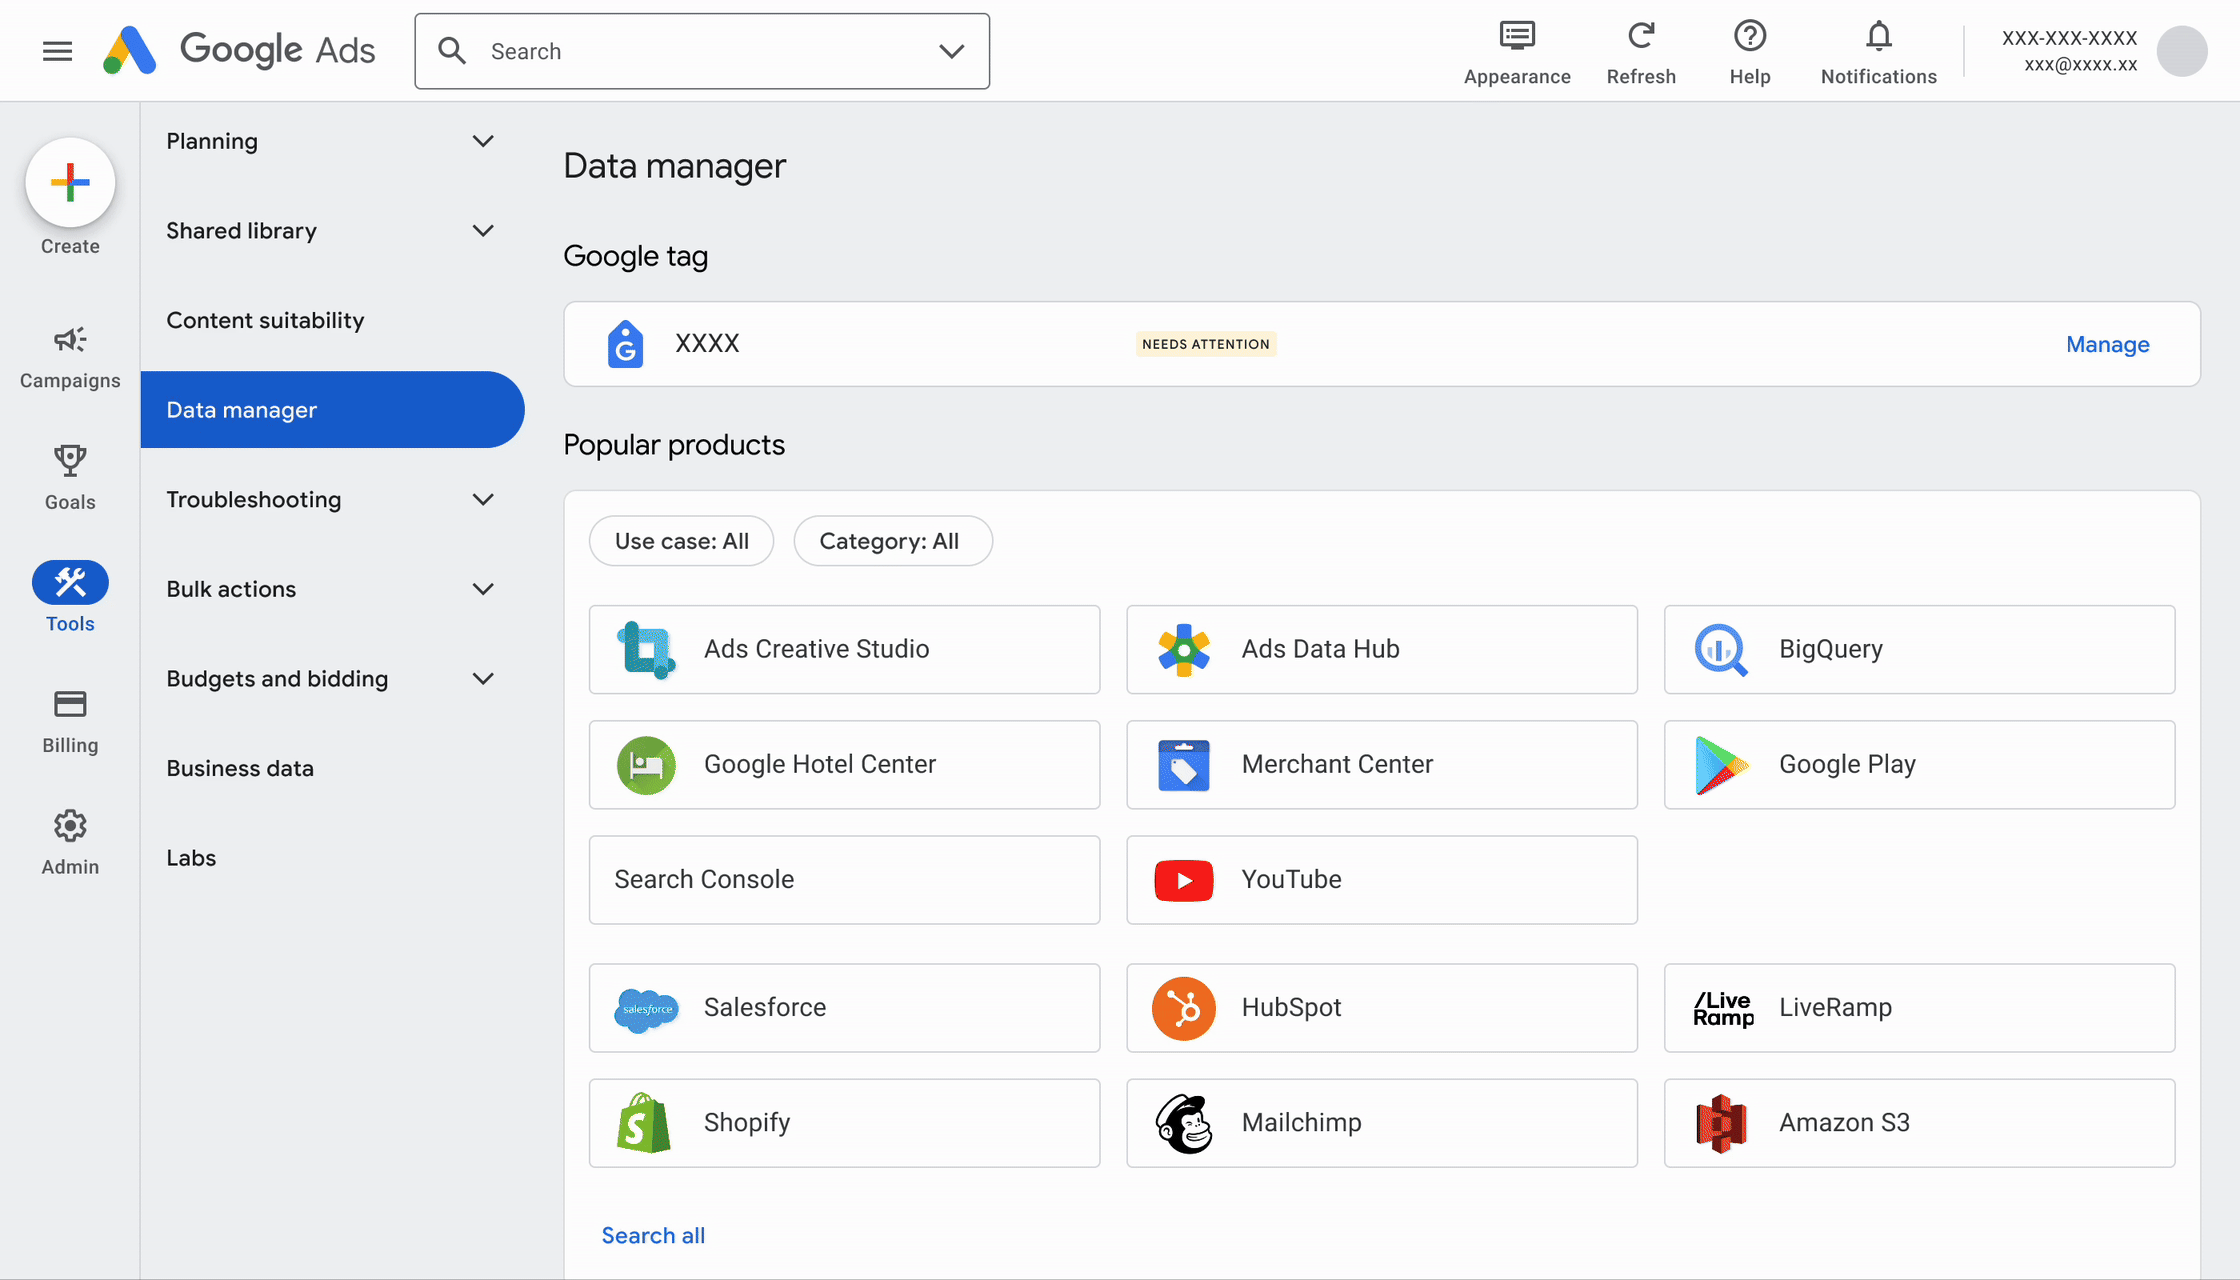Select Business data menu item
The width and height of the screenshot is (2240, 1280).
240,768
